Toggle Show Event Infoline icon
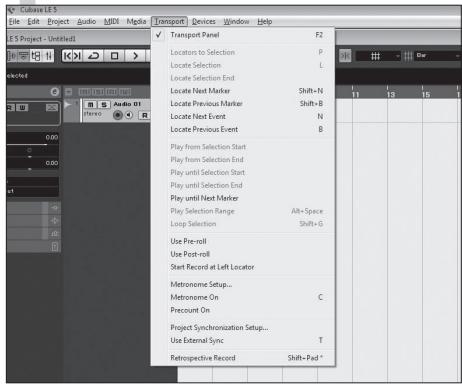This screenshot has width=462, height=385. point(23,56)
